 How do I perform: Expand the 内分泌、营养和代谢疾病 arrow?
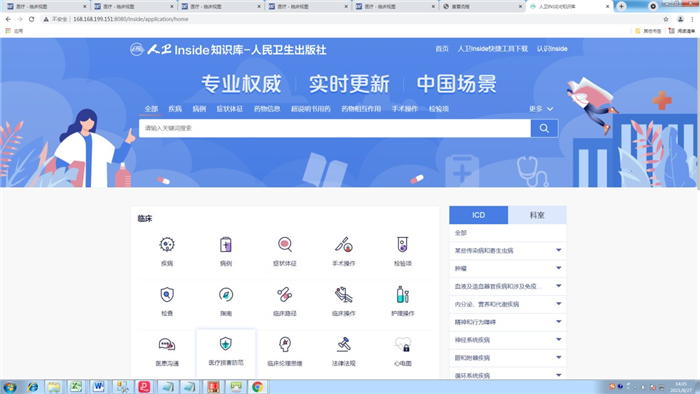point(558,304)
